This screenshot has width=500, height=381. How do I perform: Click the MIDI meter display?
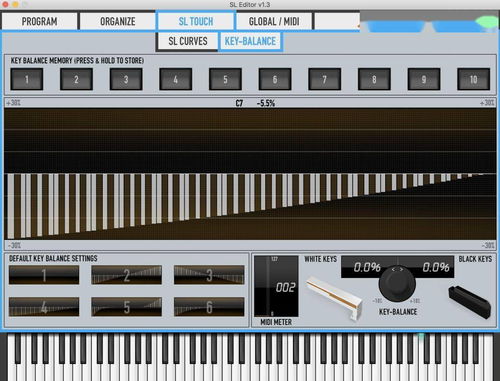click(x=276, y=286)
